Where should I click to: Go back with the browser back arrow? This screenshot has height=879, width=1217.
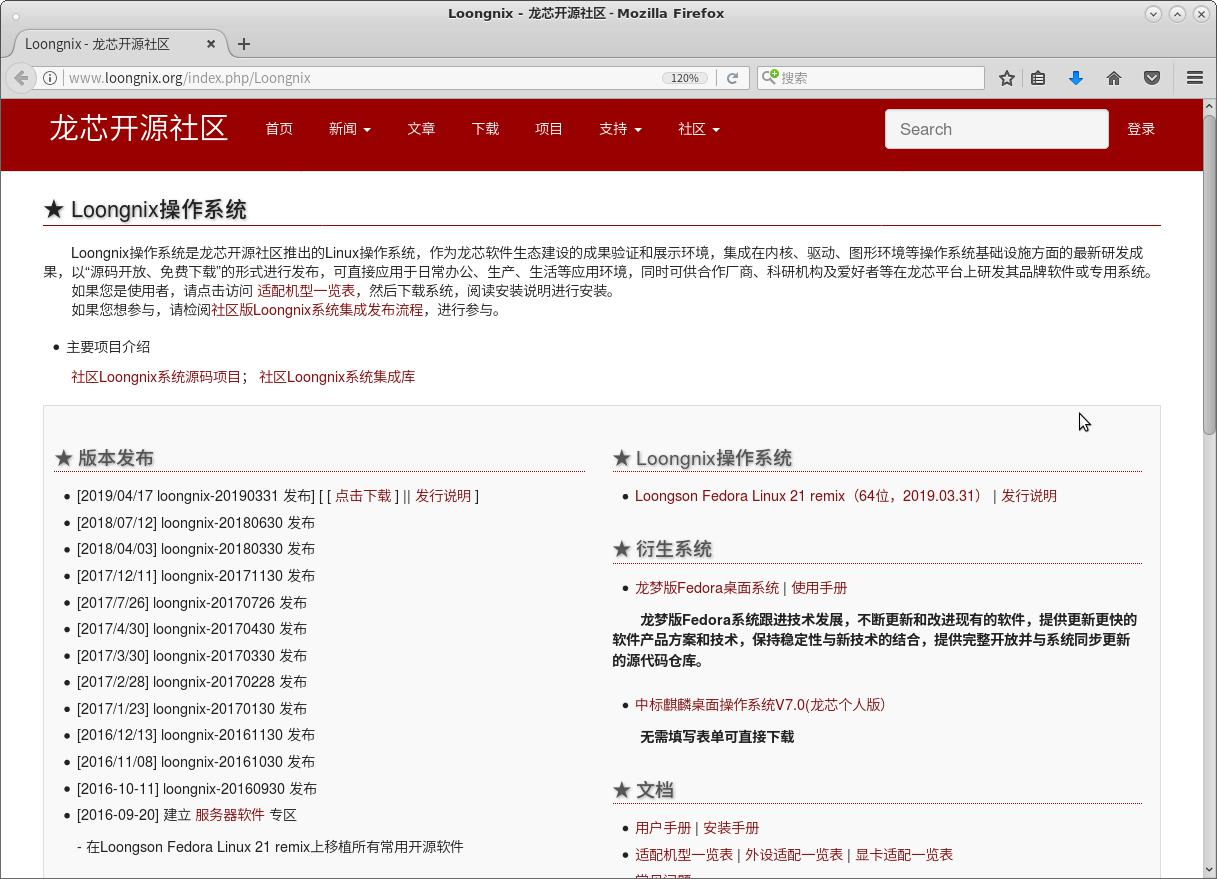[x=21, y=78]
